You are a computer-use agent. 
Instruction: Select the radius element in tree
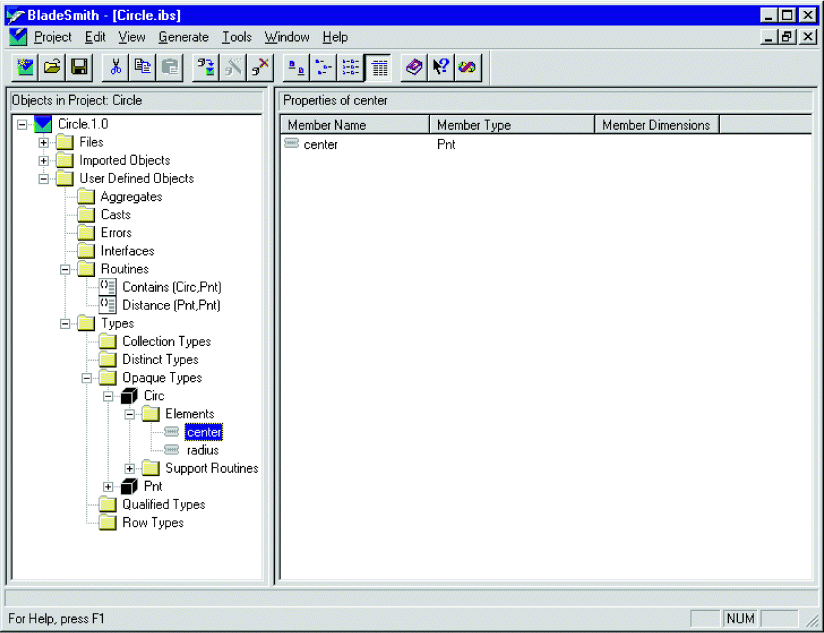203,450
